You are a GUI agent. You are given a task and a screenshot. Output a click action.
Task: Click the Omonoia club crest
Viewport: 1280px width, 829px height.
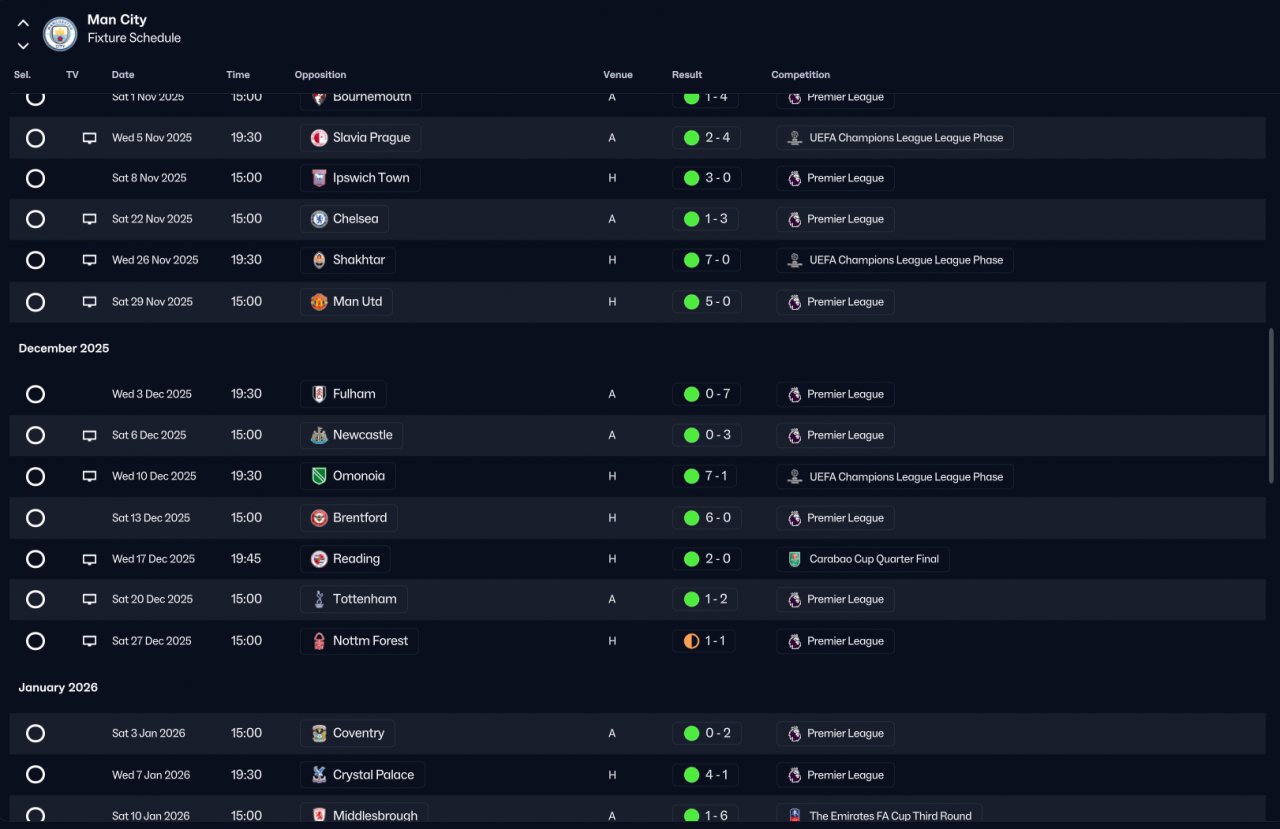pyautogui.click(x=319, y=476)
